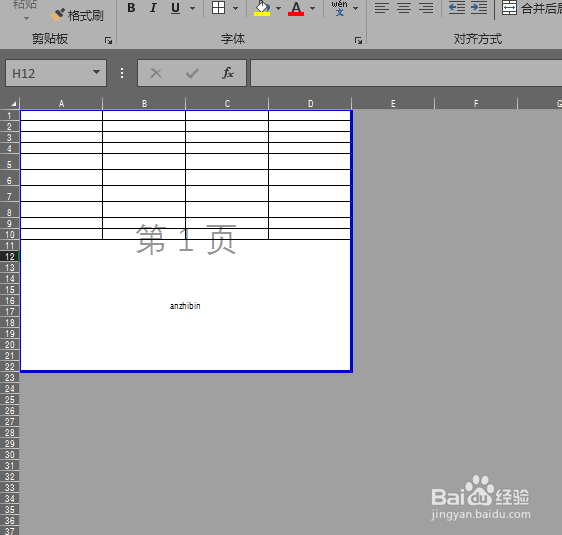This screenshot has width=562, height=535.
Task: Decrease indent
Action: [457, 8]
